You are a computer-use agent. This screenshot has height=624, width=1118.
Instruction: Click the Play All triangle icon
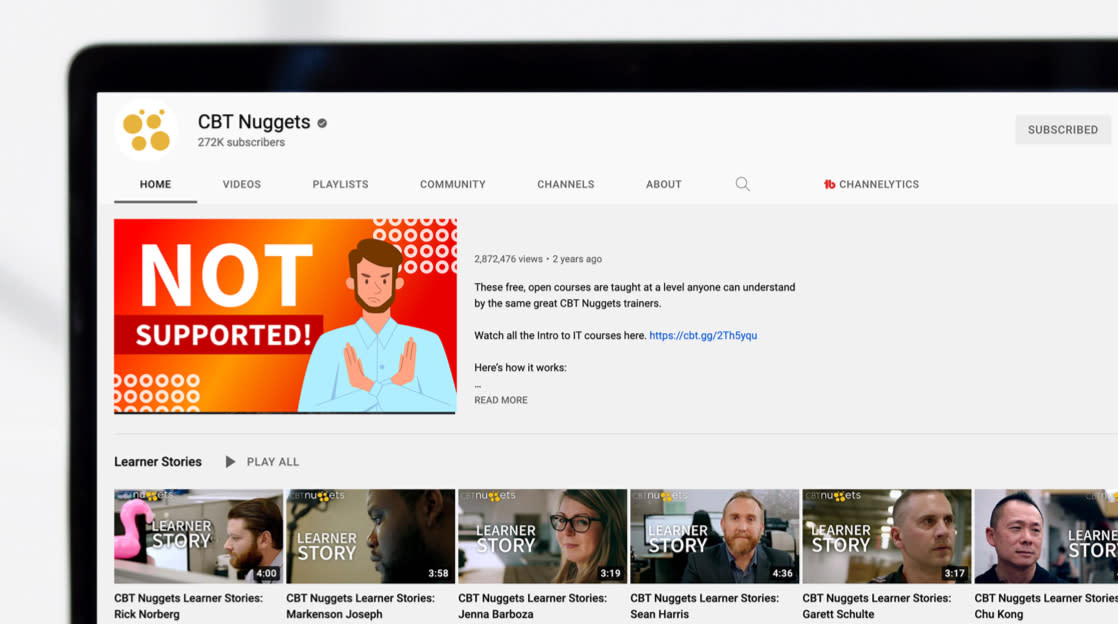(x=230, y=462)
